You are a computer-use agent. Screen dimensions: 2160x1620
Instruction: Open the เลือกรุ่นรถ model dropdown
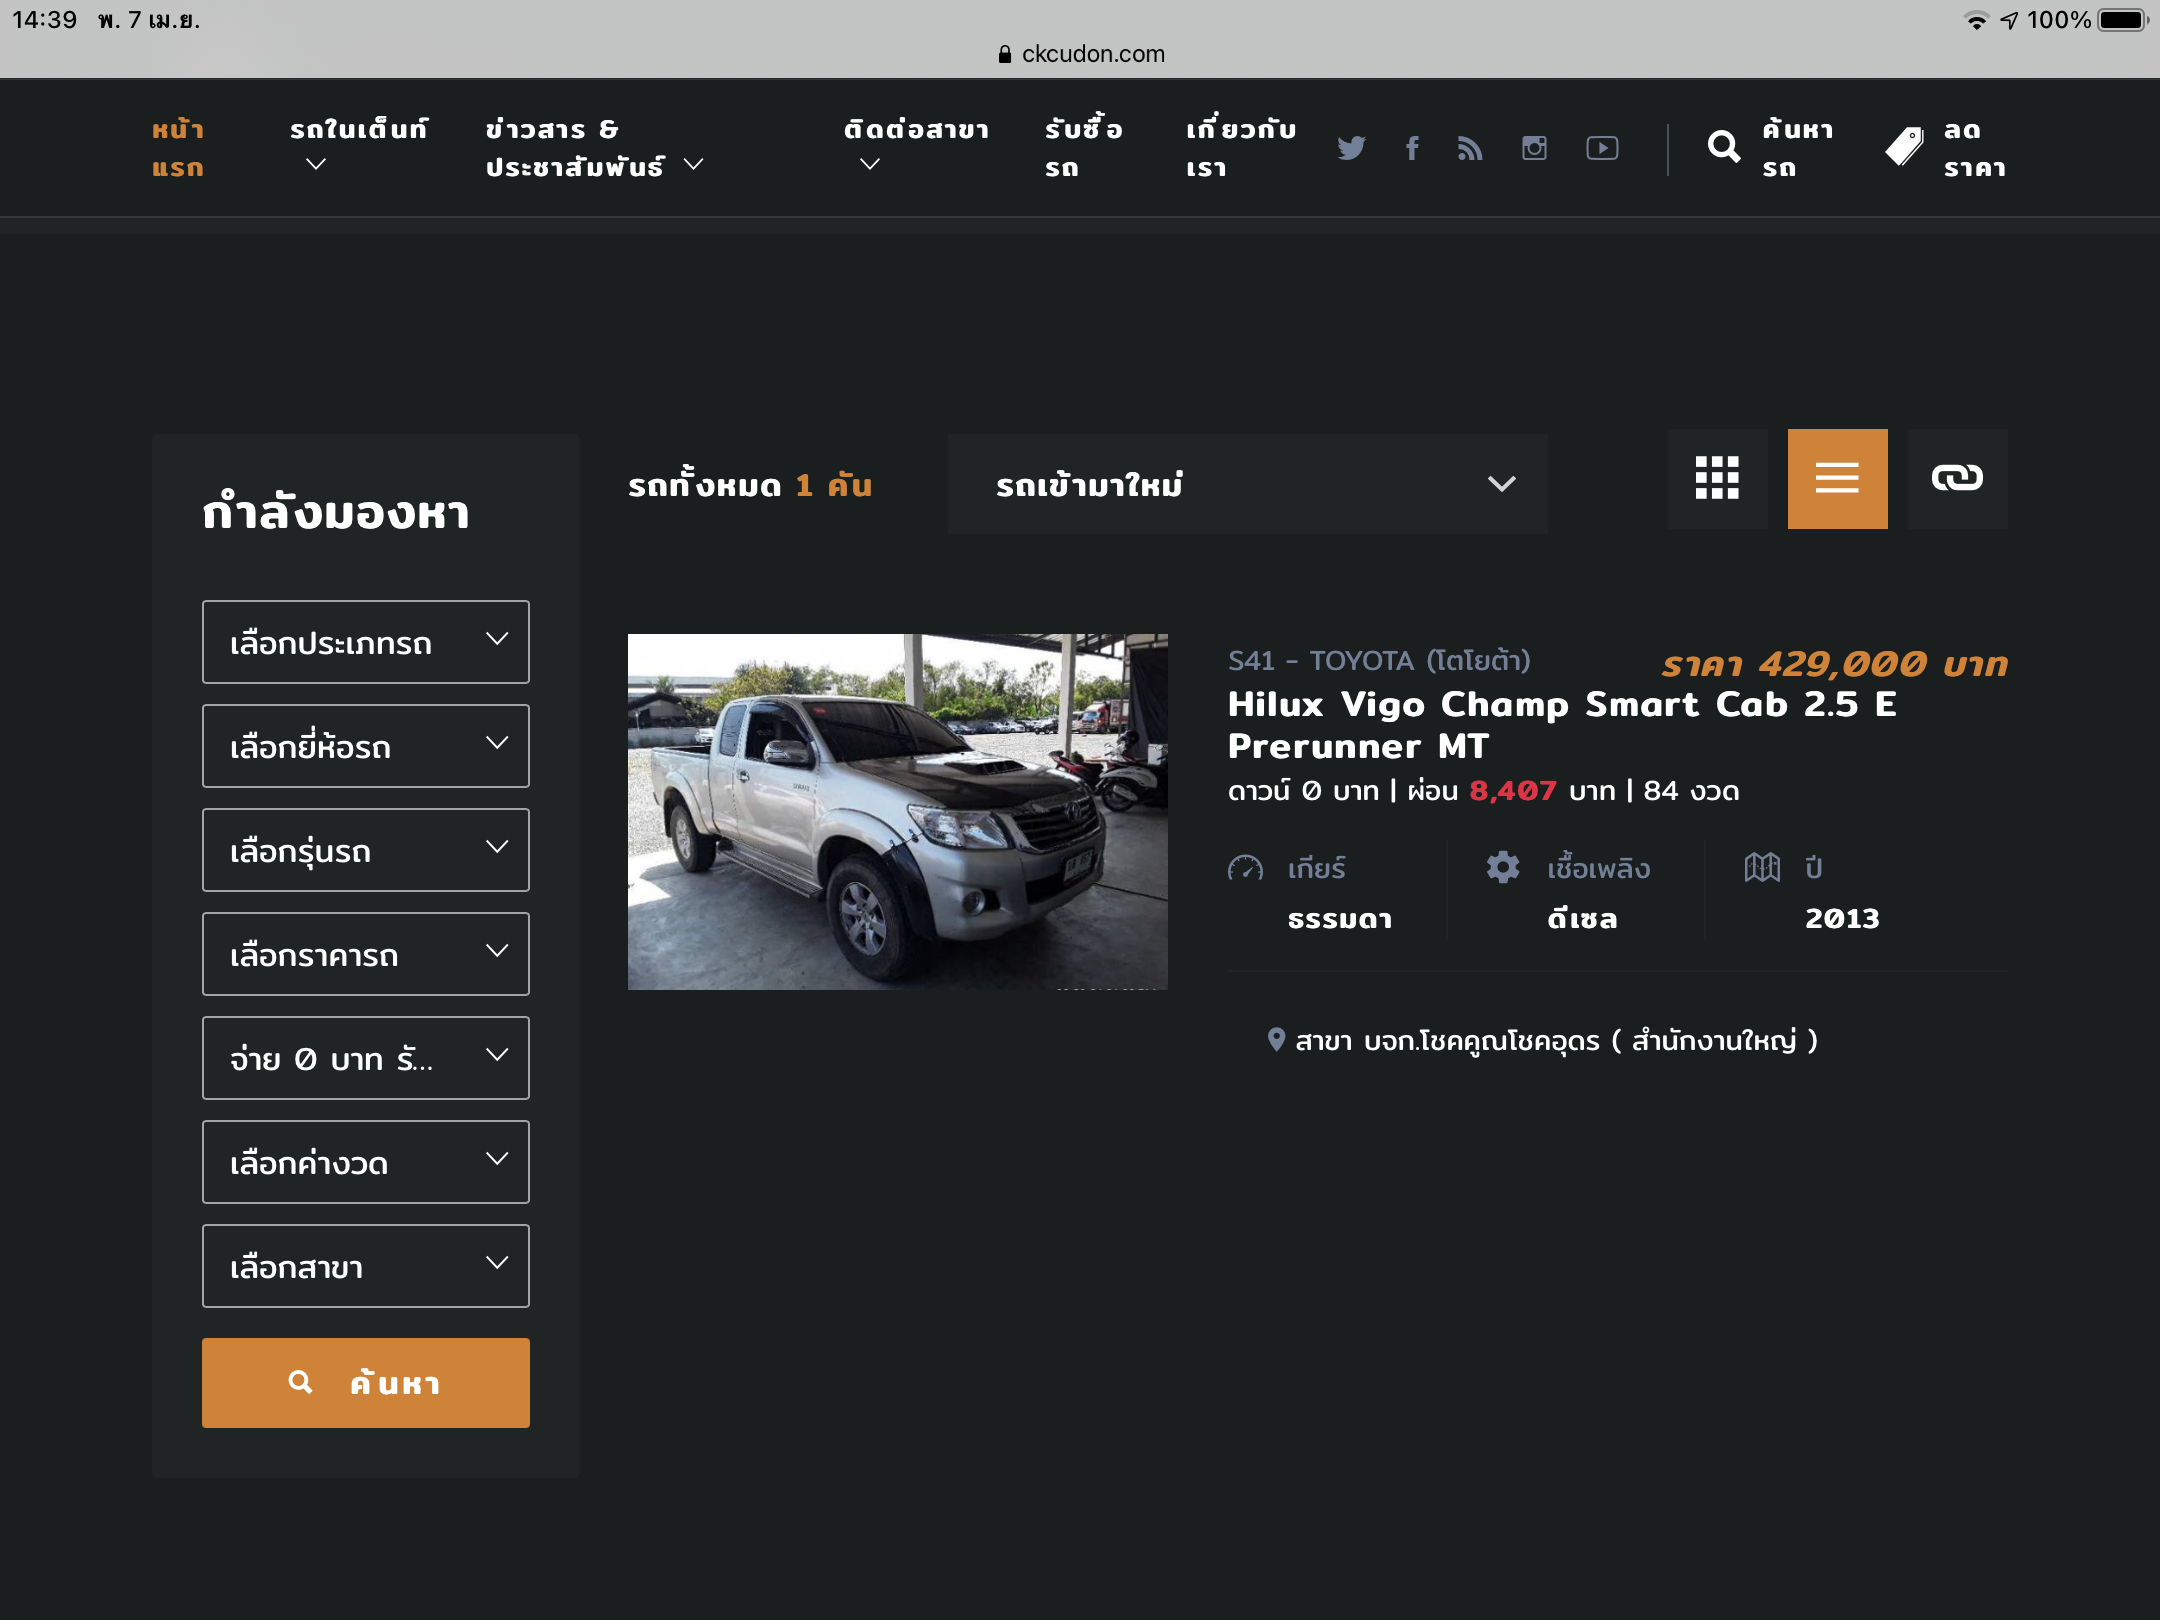[366, 850]
